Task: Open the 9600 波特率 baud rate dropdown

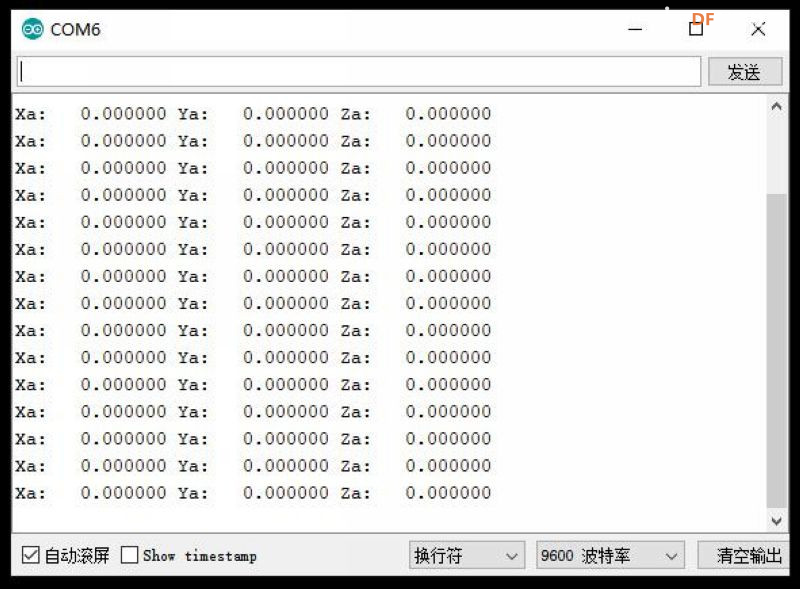Action: (x=610, y=555)
